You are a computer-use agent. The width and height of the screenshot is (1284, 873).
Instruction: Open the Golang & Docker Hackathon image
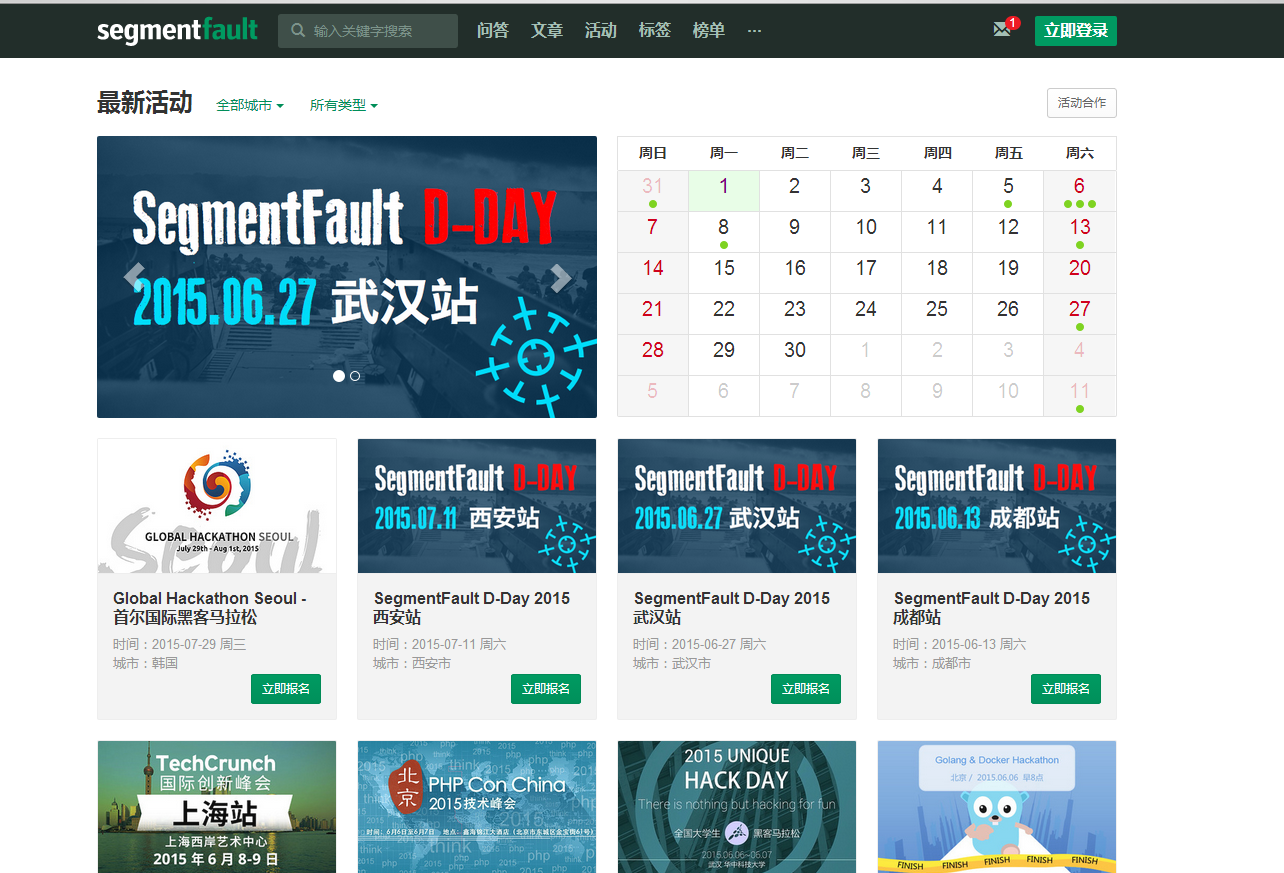[x=997, y=807]
